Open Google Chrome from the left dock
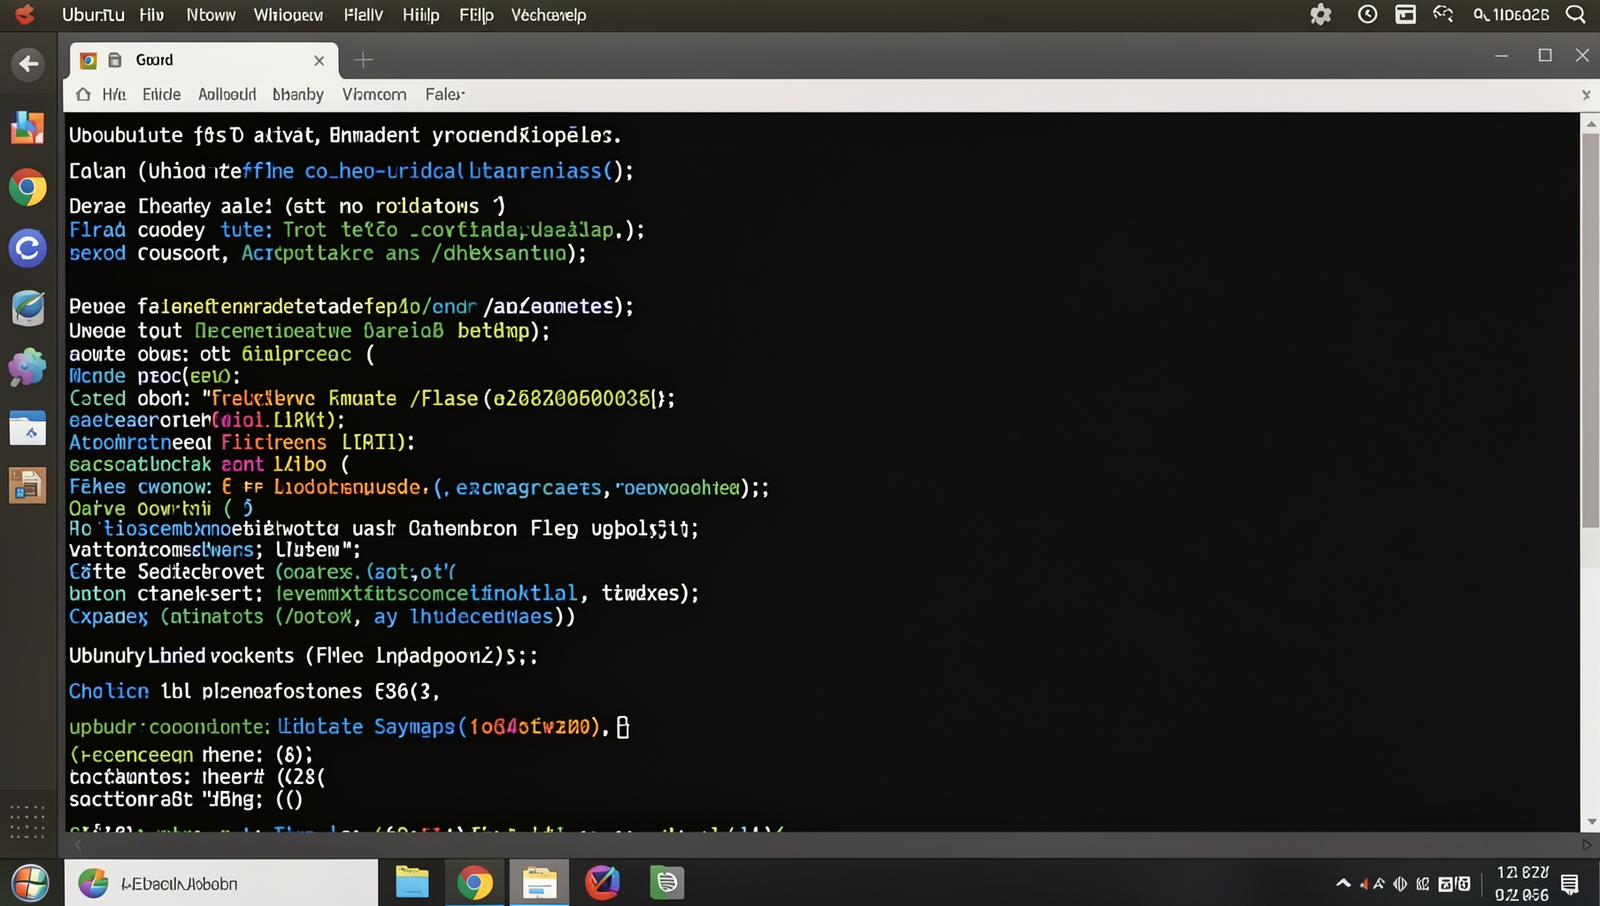The height and width of the screenshot is (906, 1600). (28, 187)
